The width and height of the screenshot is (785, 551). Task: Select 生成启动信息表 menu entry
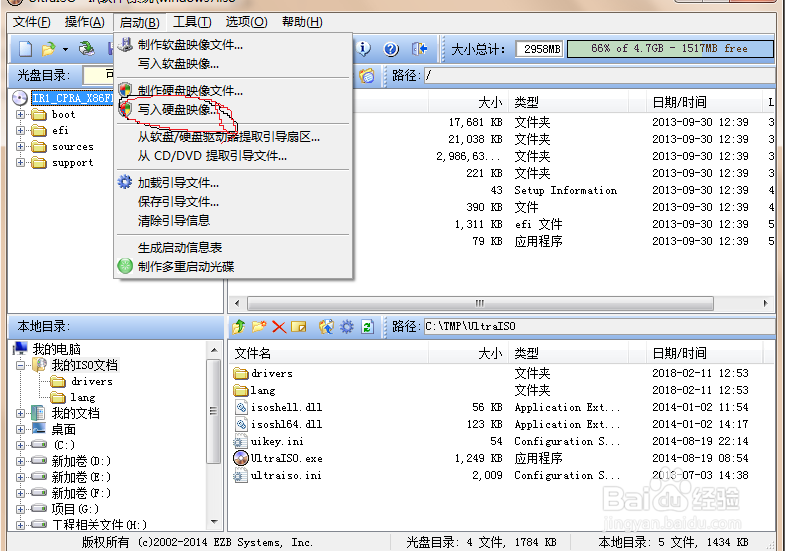(180, 247)
